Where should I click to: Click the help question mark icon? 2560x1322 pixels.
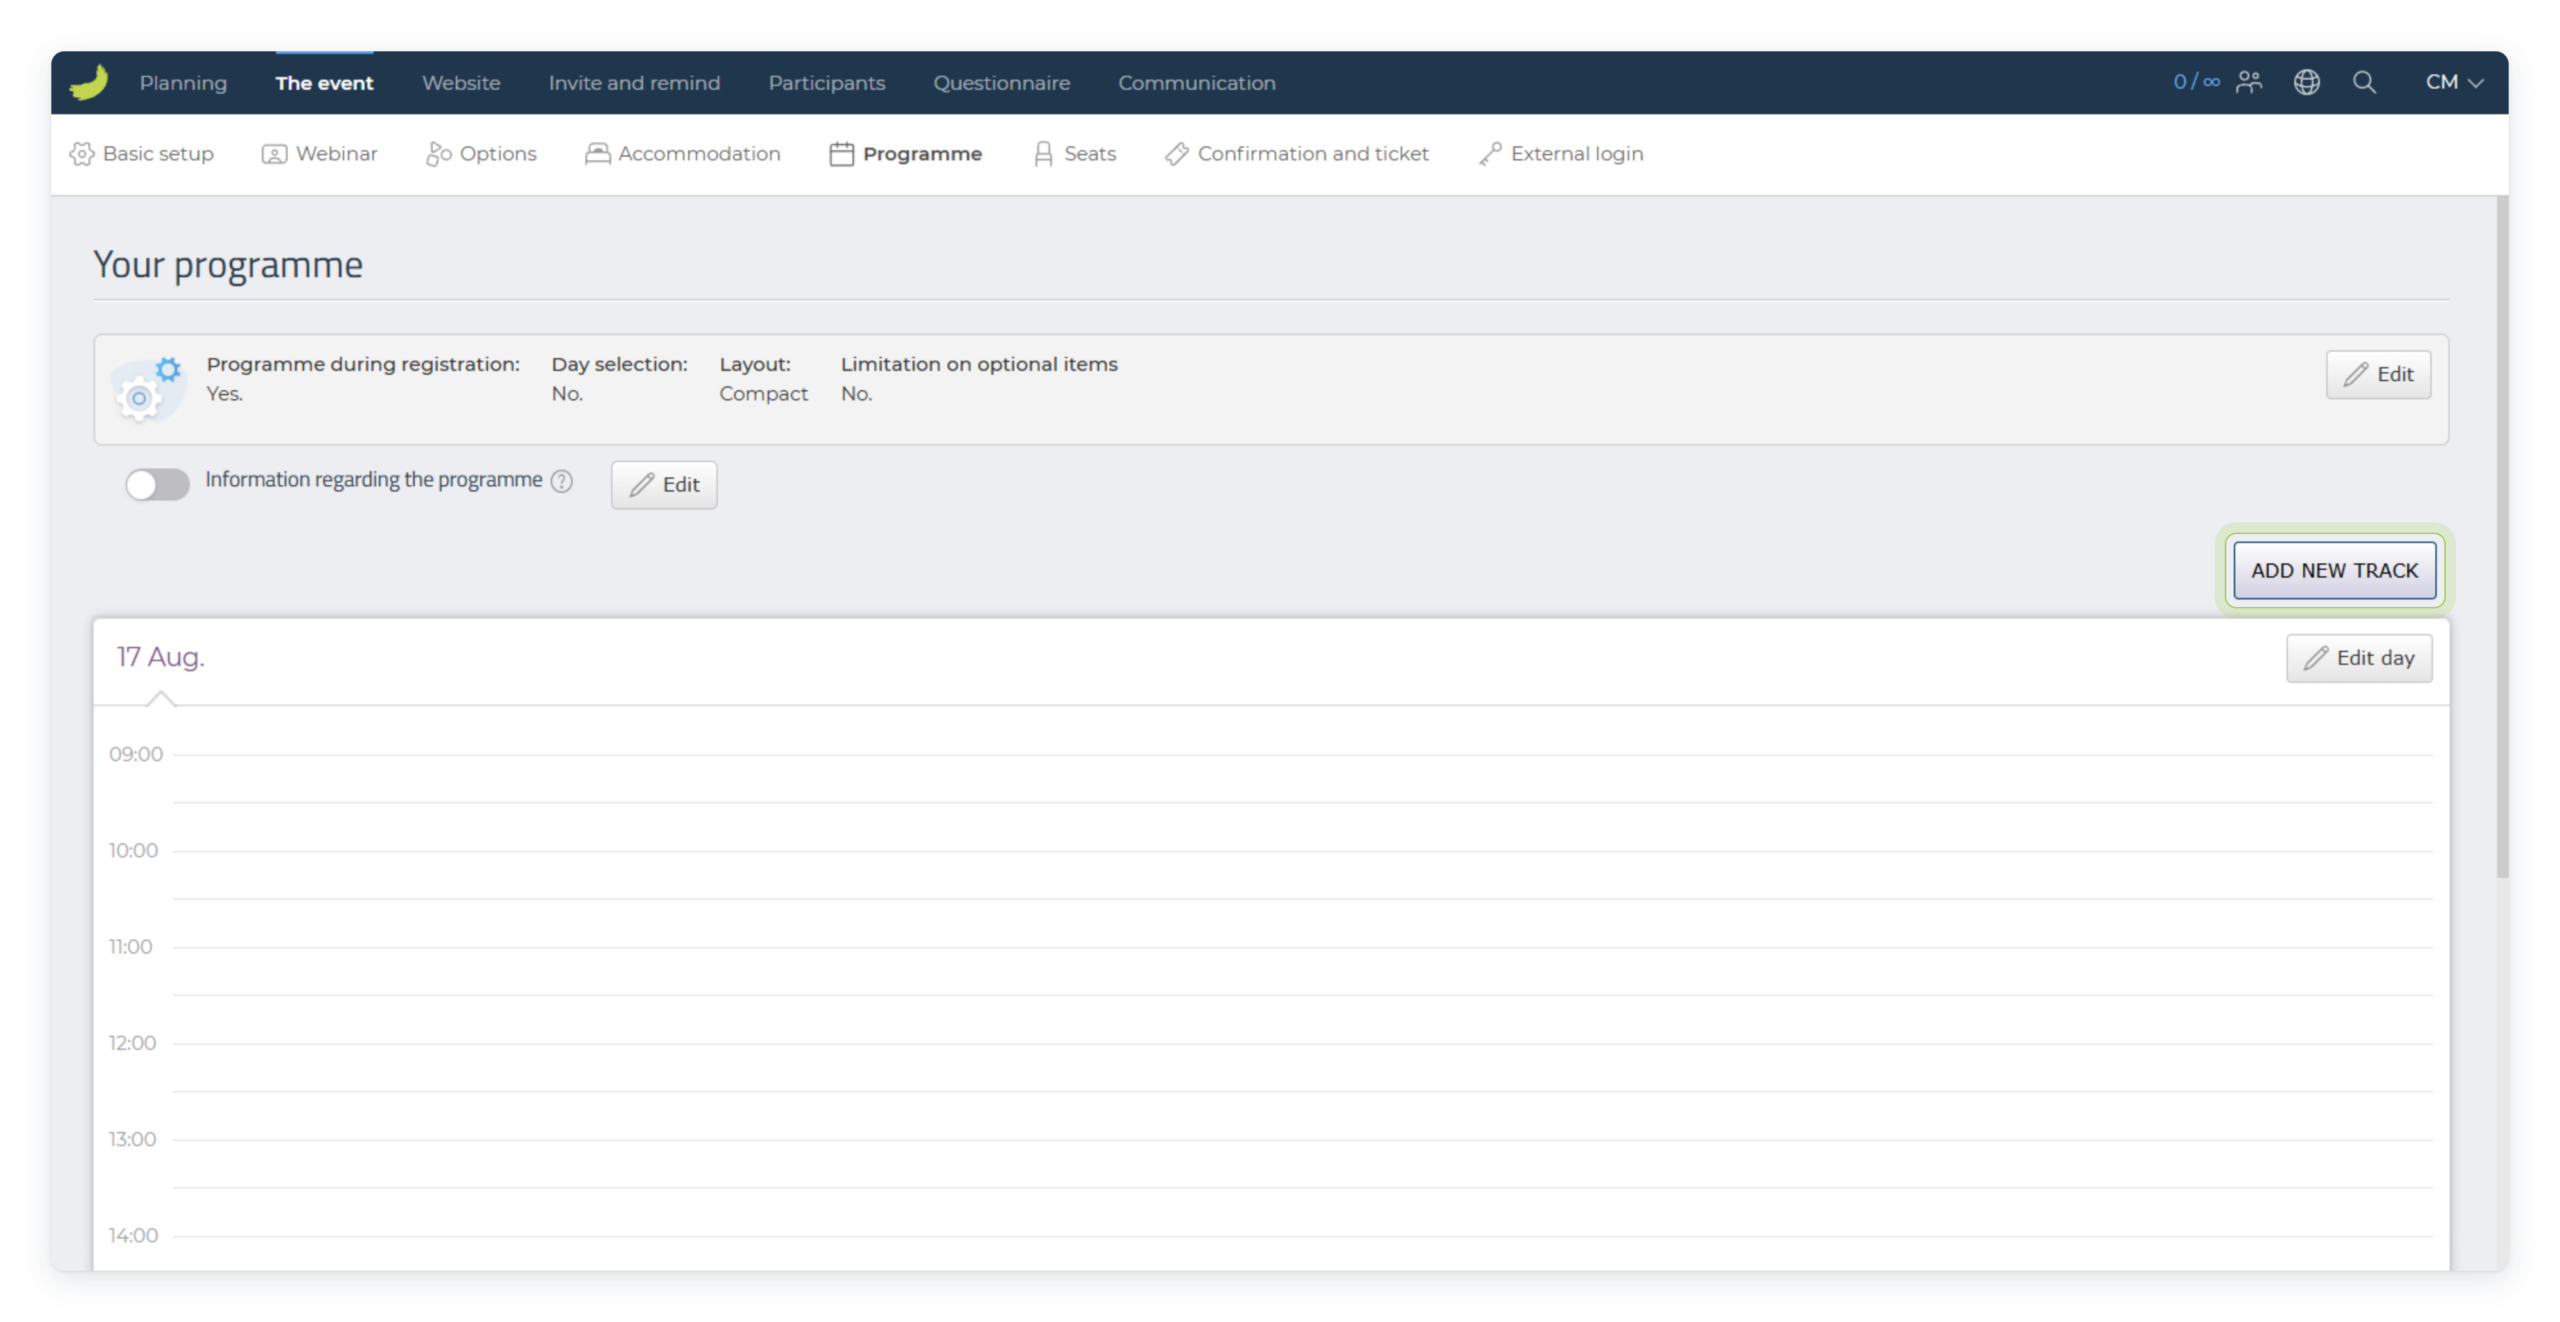tap(562, 481)
